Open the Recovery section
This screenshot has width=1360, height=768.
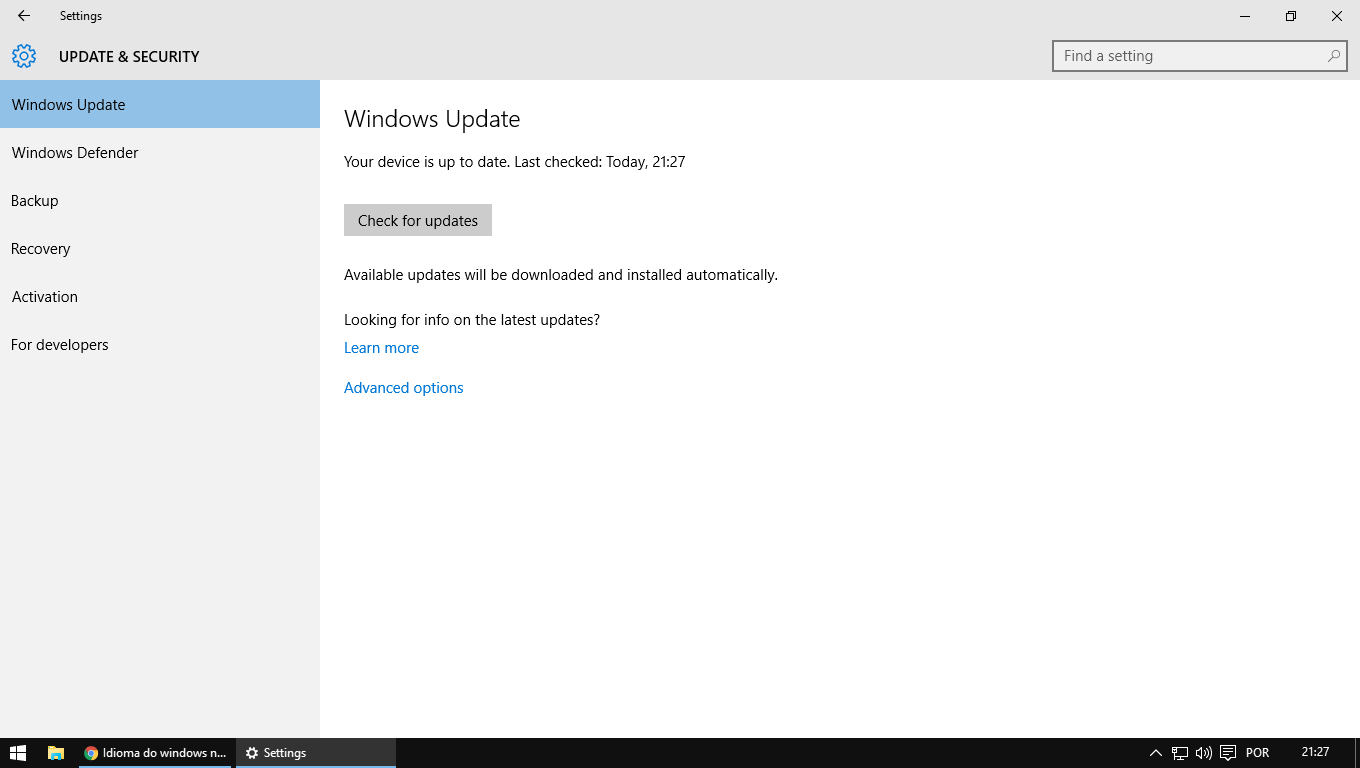pos(160,248)
